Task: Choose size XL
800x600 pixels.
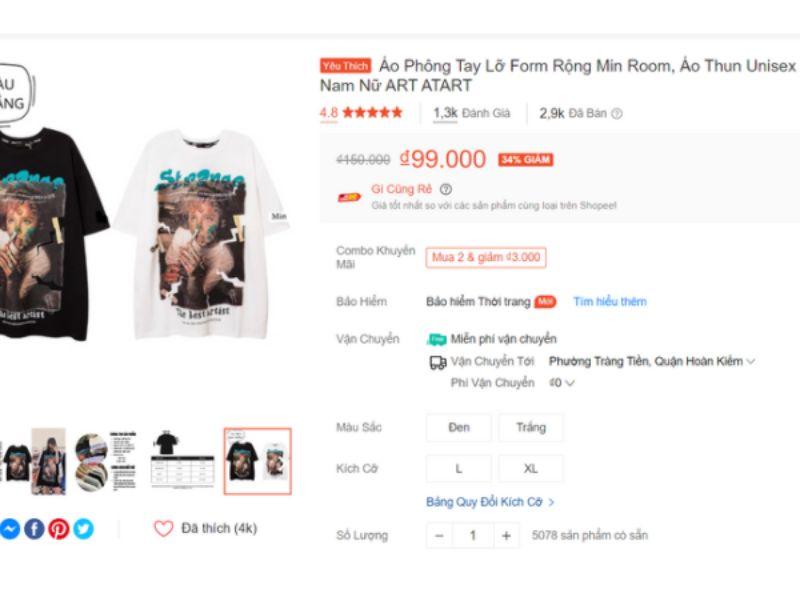Action: point(531,469)
